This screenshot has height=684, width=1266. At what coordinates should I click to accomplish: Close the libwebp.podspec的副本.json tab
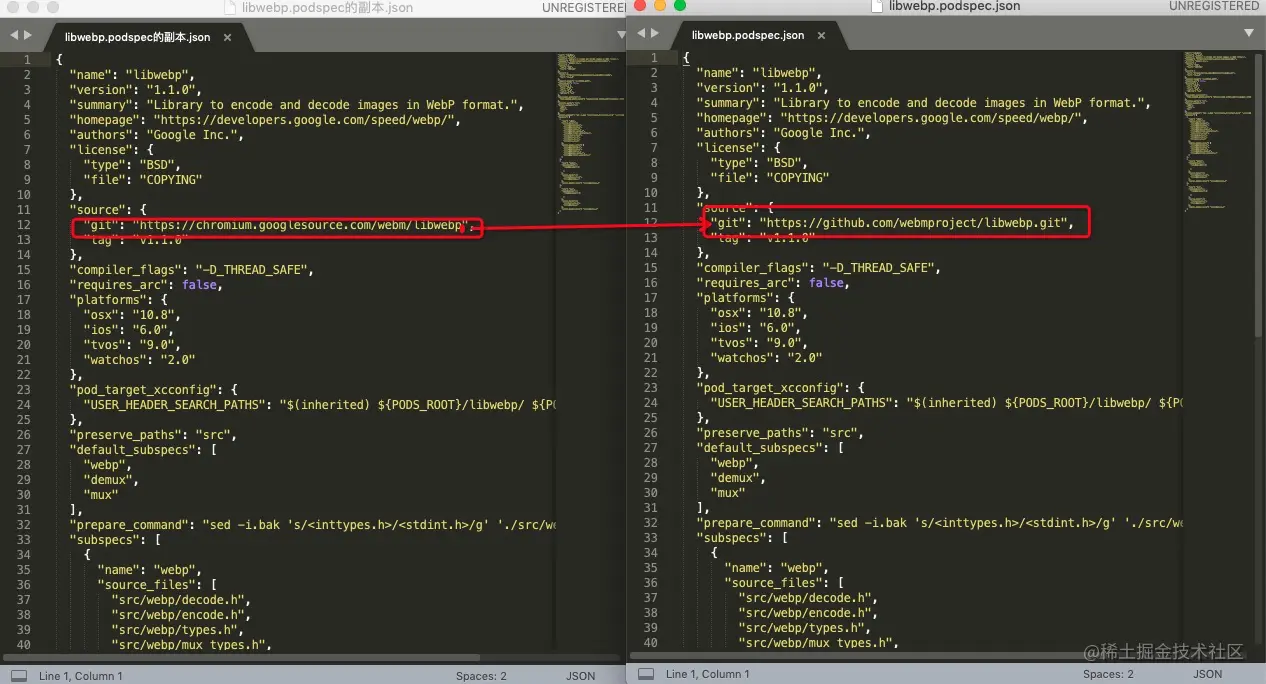point(227,37)
